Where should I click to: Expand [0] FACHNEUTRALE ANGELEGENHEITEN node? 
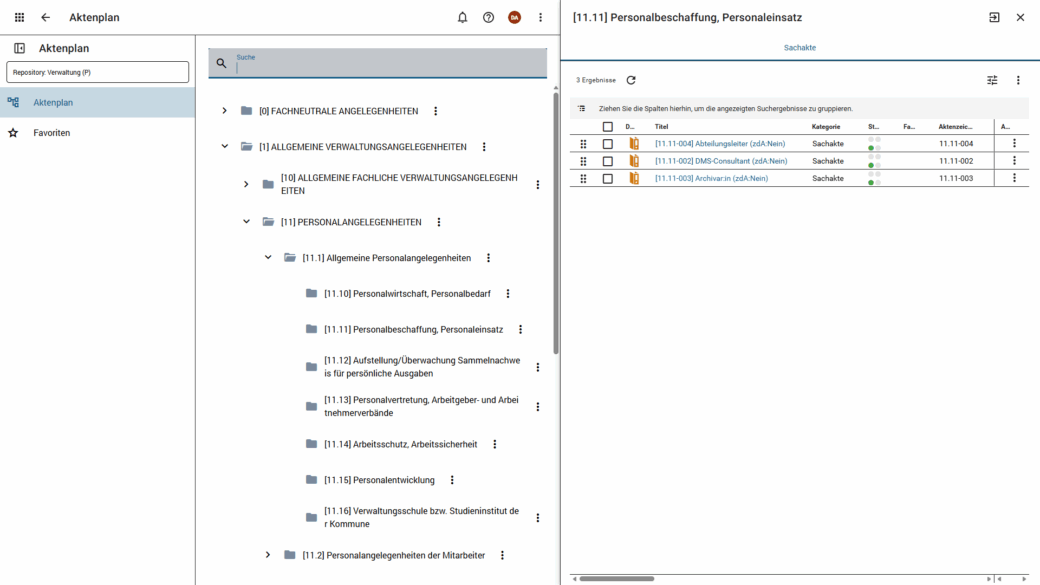[224, 111]
